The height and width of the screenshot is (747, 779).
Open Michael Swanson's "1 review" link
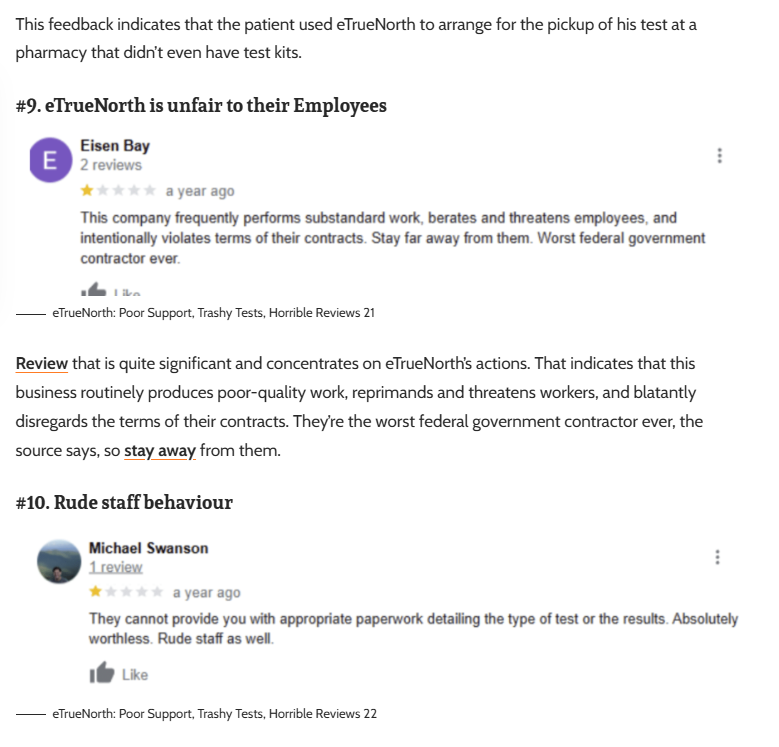point(116,567)
